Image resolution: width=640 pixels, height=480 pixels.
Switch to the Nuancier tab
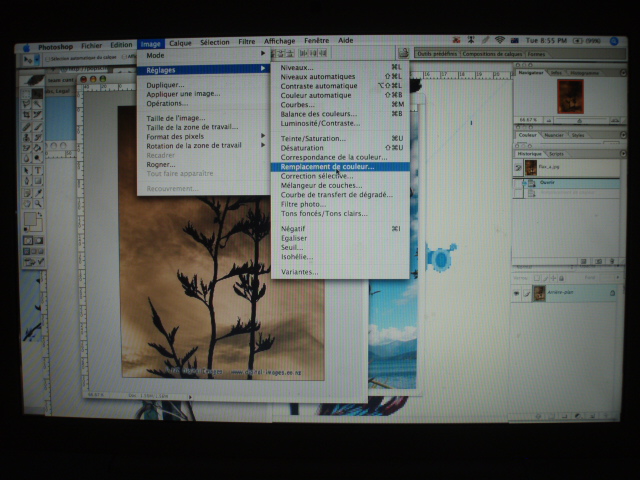point(553,135)
